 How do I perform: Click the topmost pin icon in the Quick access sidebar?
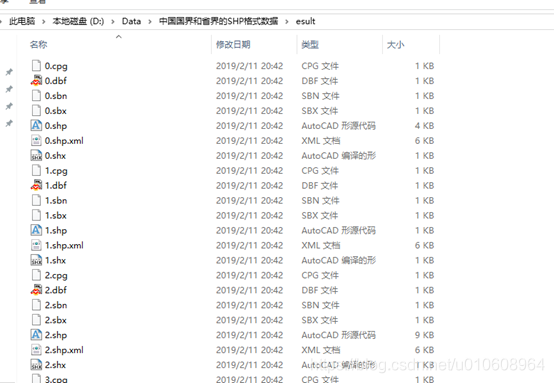(x=9, y=72)
